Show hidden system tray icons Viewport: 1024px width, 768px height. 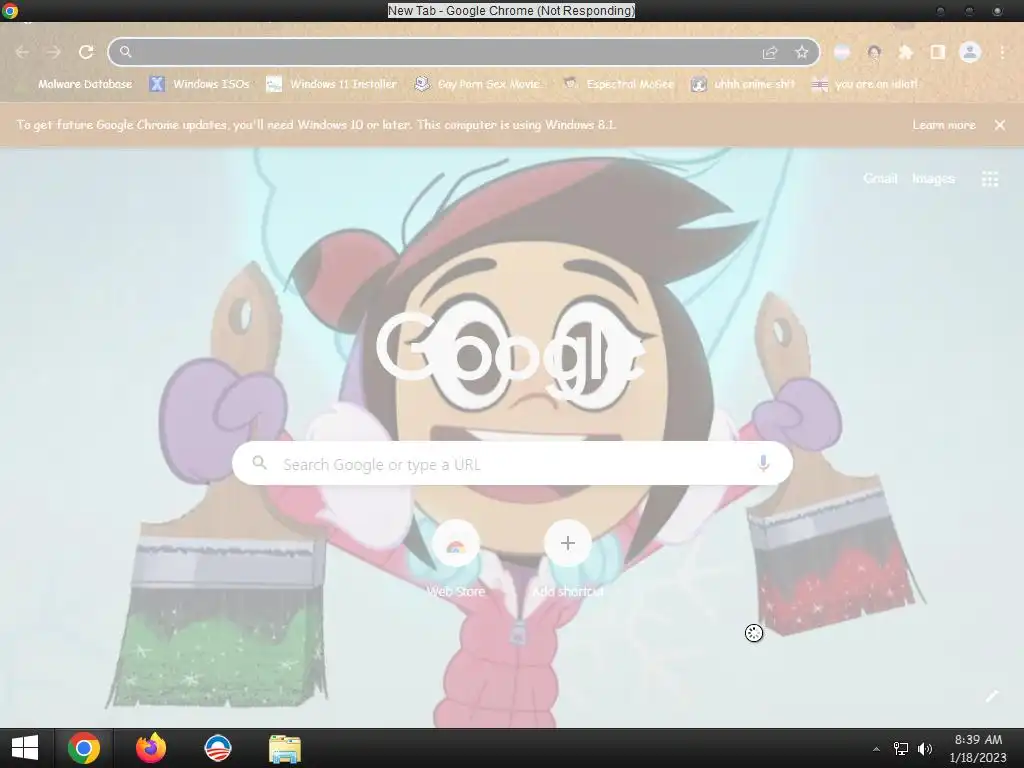point(876,749)
